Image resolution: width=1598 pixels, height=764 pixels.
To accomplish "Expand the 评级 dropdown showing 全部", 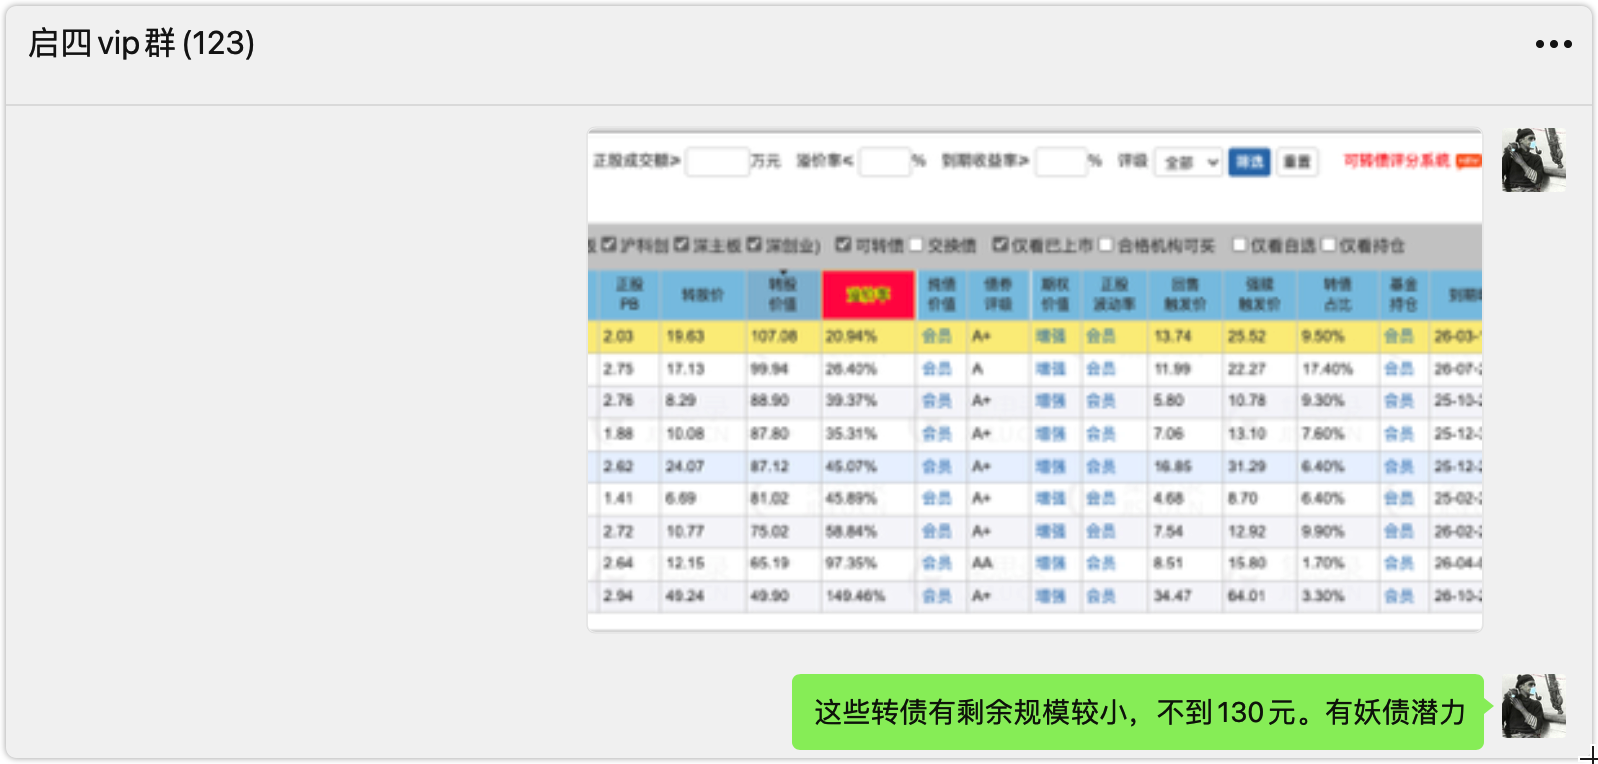I will click(x=1189, y=162).
